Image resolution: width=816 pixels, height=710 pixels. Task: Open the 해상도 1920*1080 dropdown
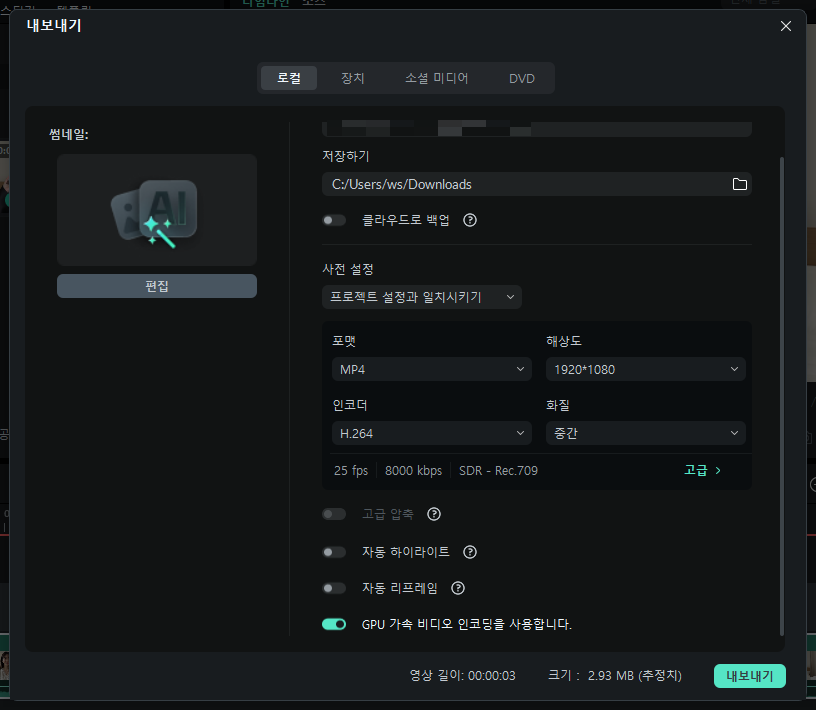pyautogui.click(x=645, y=369)
